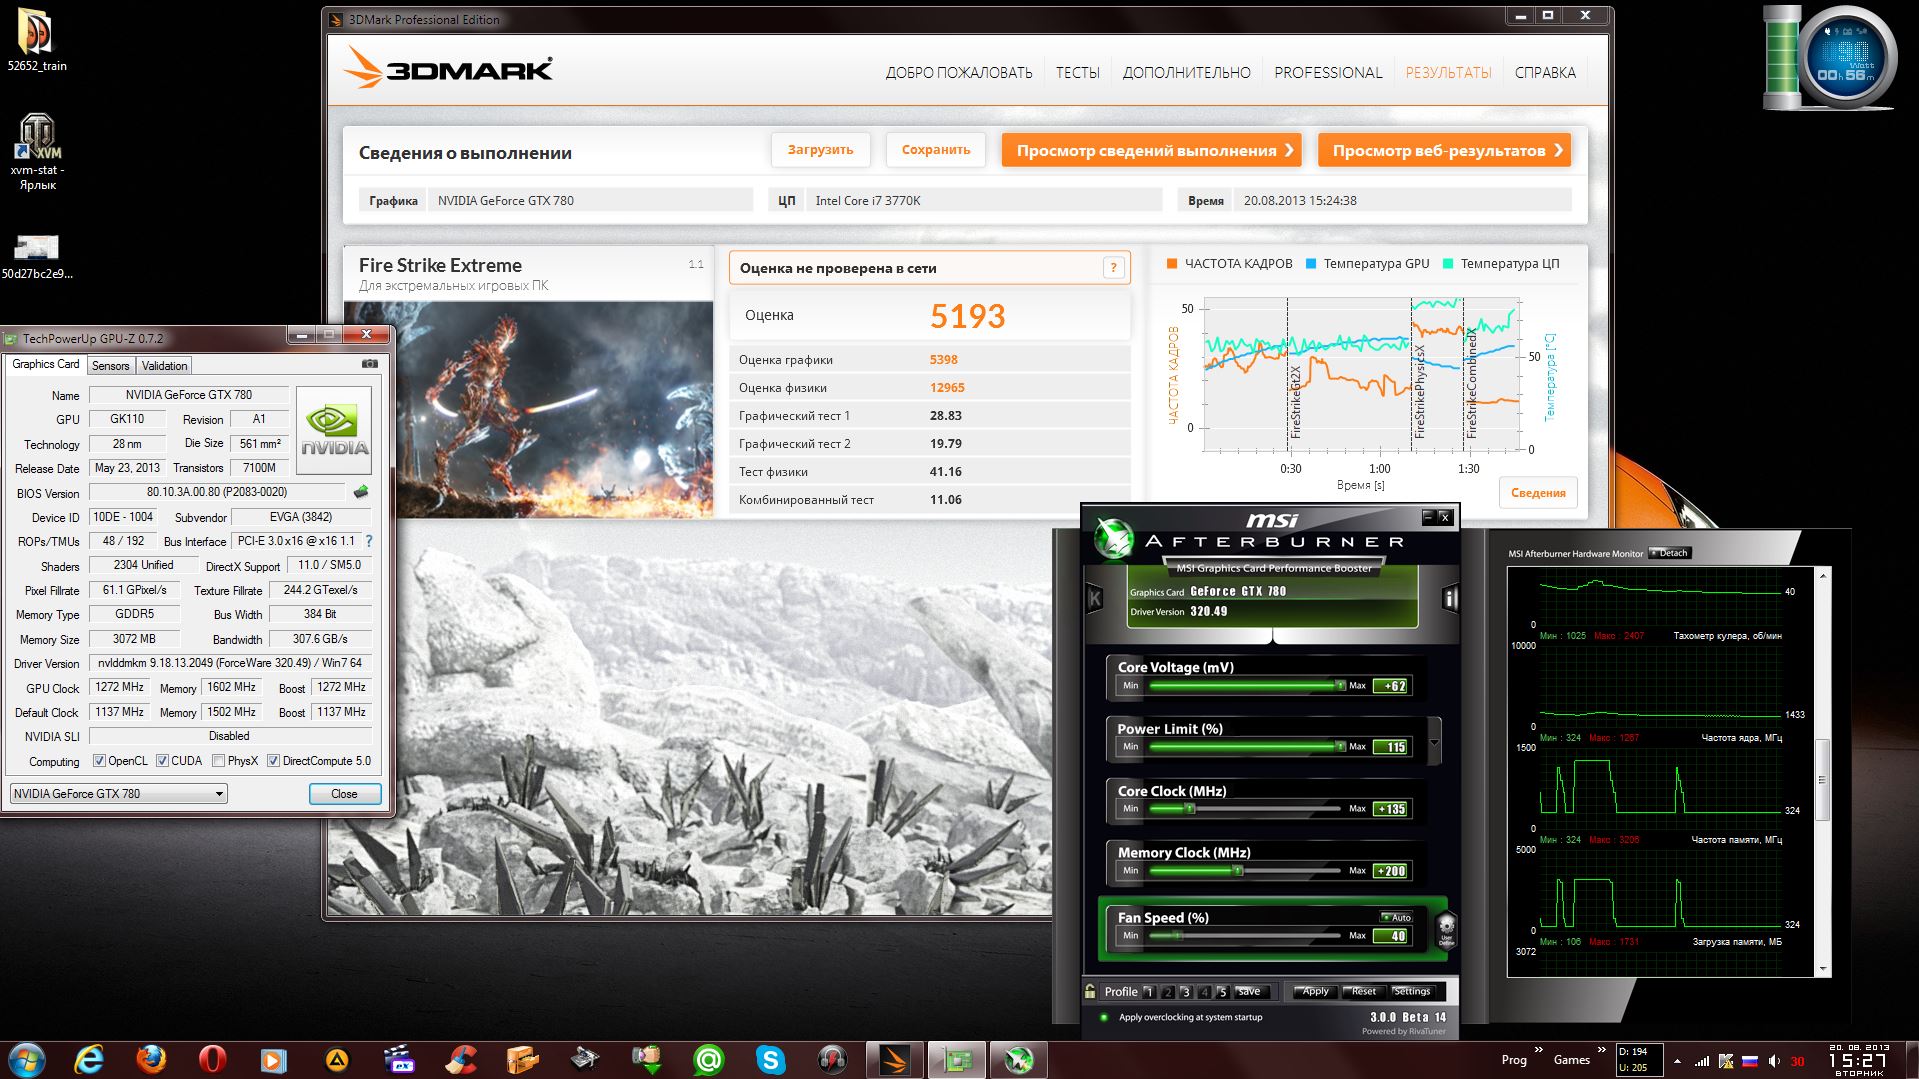The height and width of the screenshot is (1079, 1919).
Task: Switch to MSI Afterburner taskbar button
Action: point(1019,1059)
